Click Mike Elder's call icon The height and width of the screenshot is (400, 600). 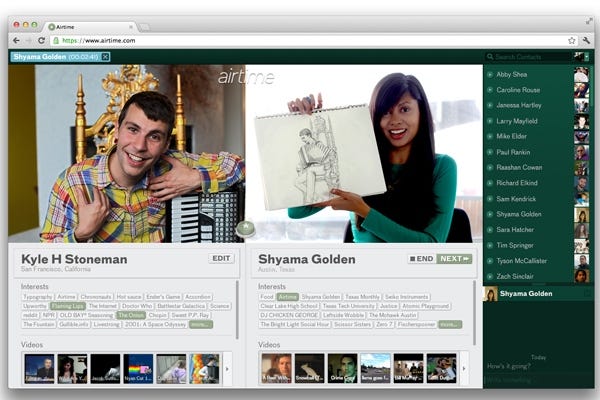490,136
